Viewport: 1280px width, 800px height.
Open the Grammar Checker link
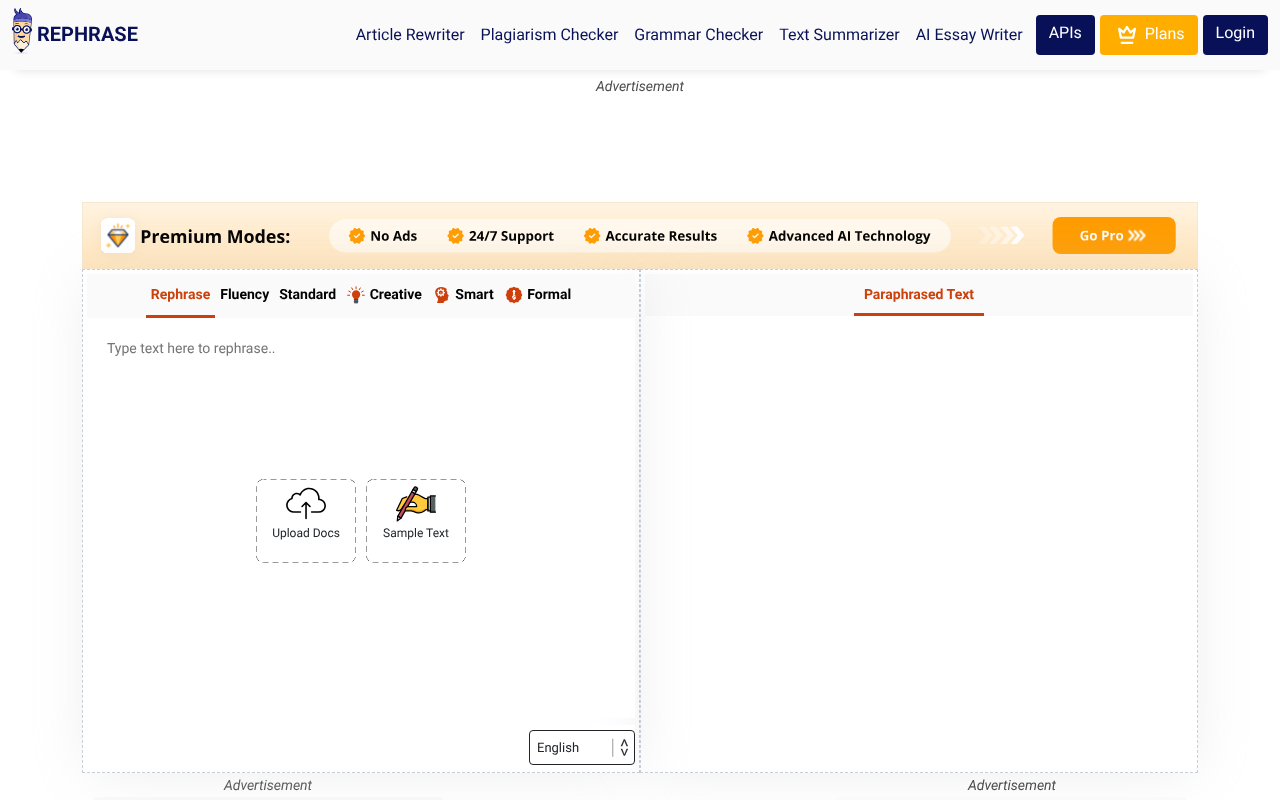point(698,35)
